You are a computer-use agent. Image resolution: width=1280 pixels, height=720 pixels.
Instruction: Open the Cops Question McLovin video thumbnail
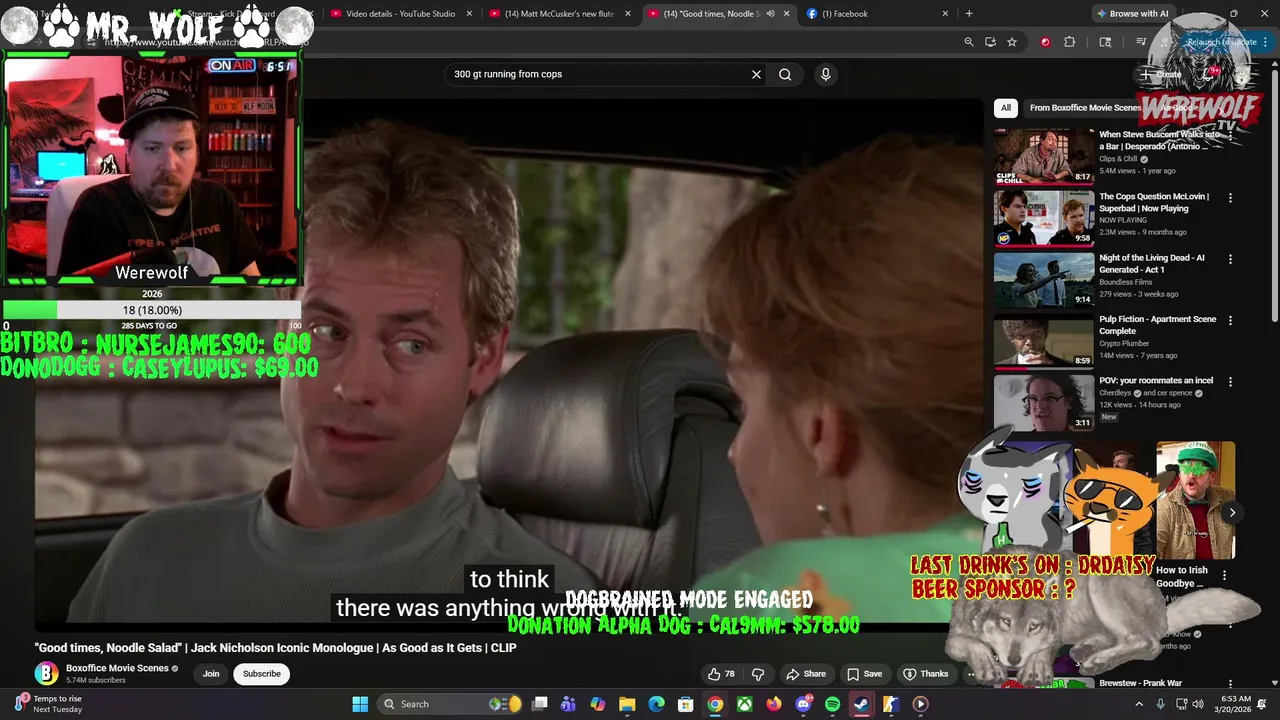click(1044, 217)
